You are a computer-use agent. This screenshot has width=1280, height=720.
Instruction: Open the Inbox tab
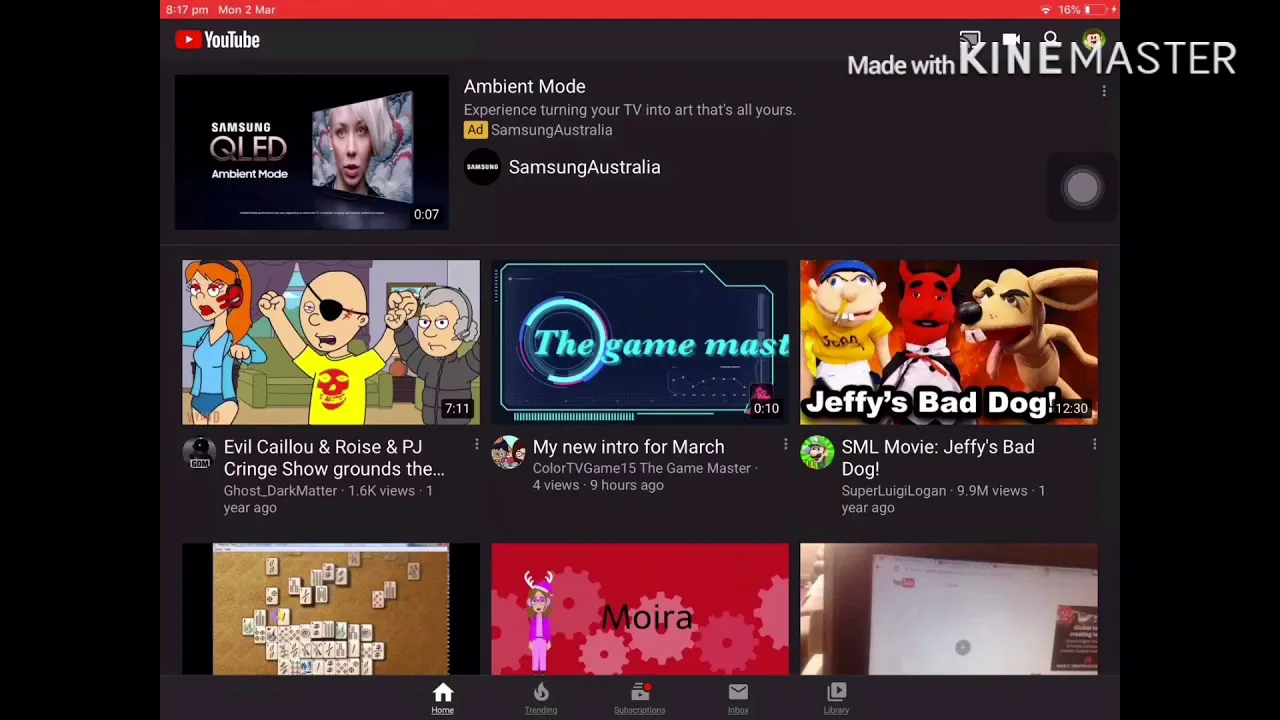pyautogui.click(x=738, y=698)
